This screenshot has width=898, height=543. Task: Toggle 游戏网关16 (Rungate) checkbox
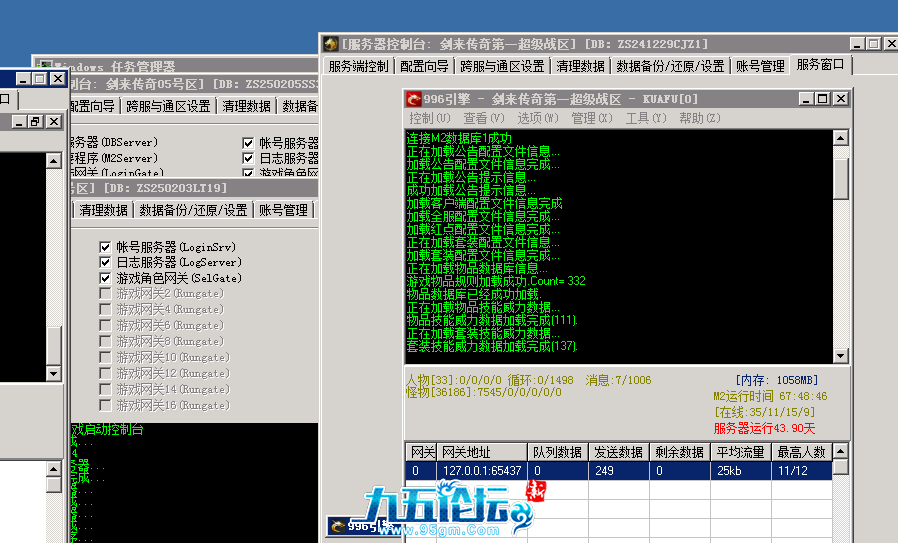tap(105, 406)
